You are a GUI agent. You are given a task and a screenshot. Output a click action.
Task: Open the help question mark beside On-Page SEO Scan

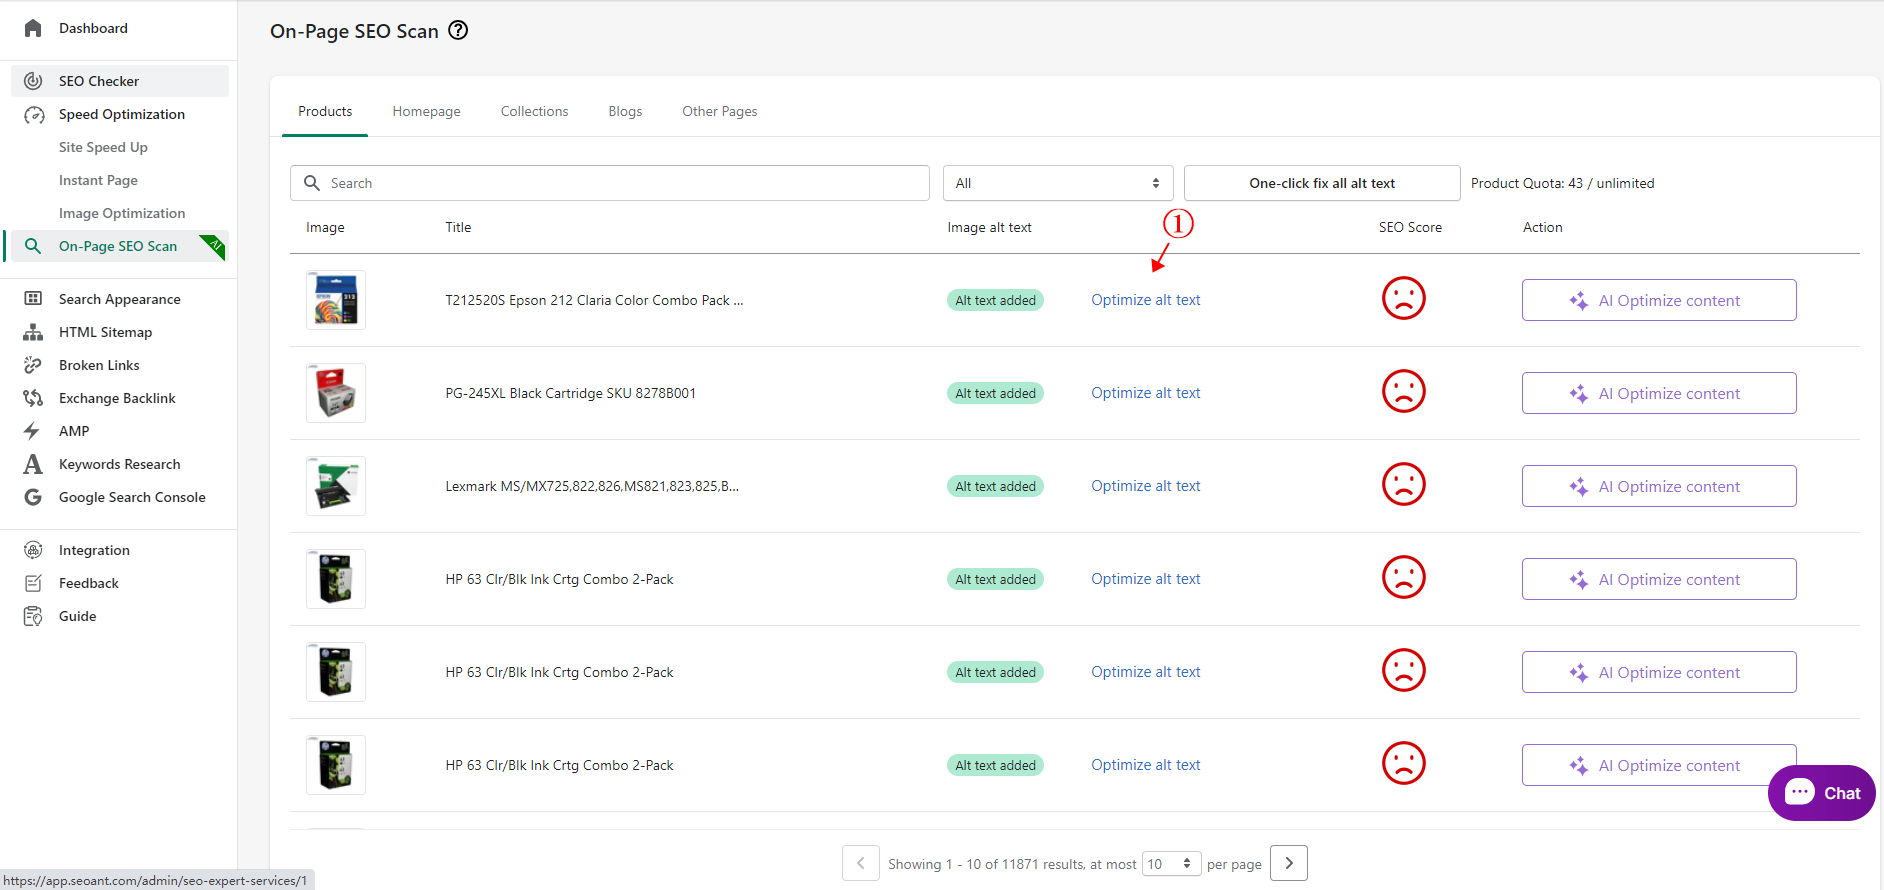[x=458, y=30]
